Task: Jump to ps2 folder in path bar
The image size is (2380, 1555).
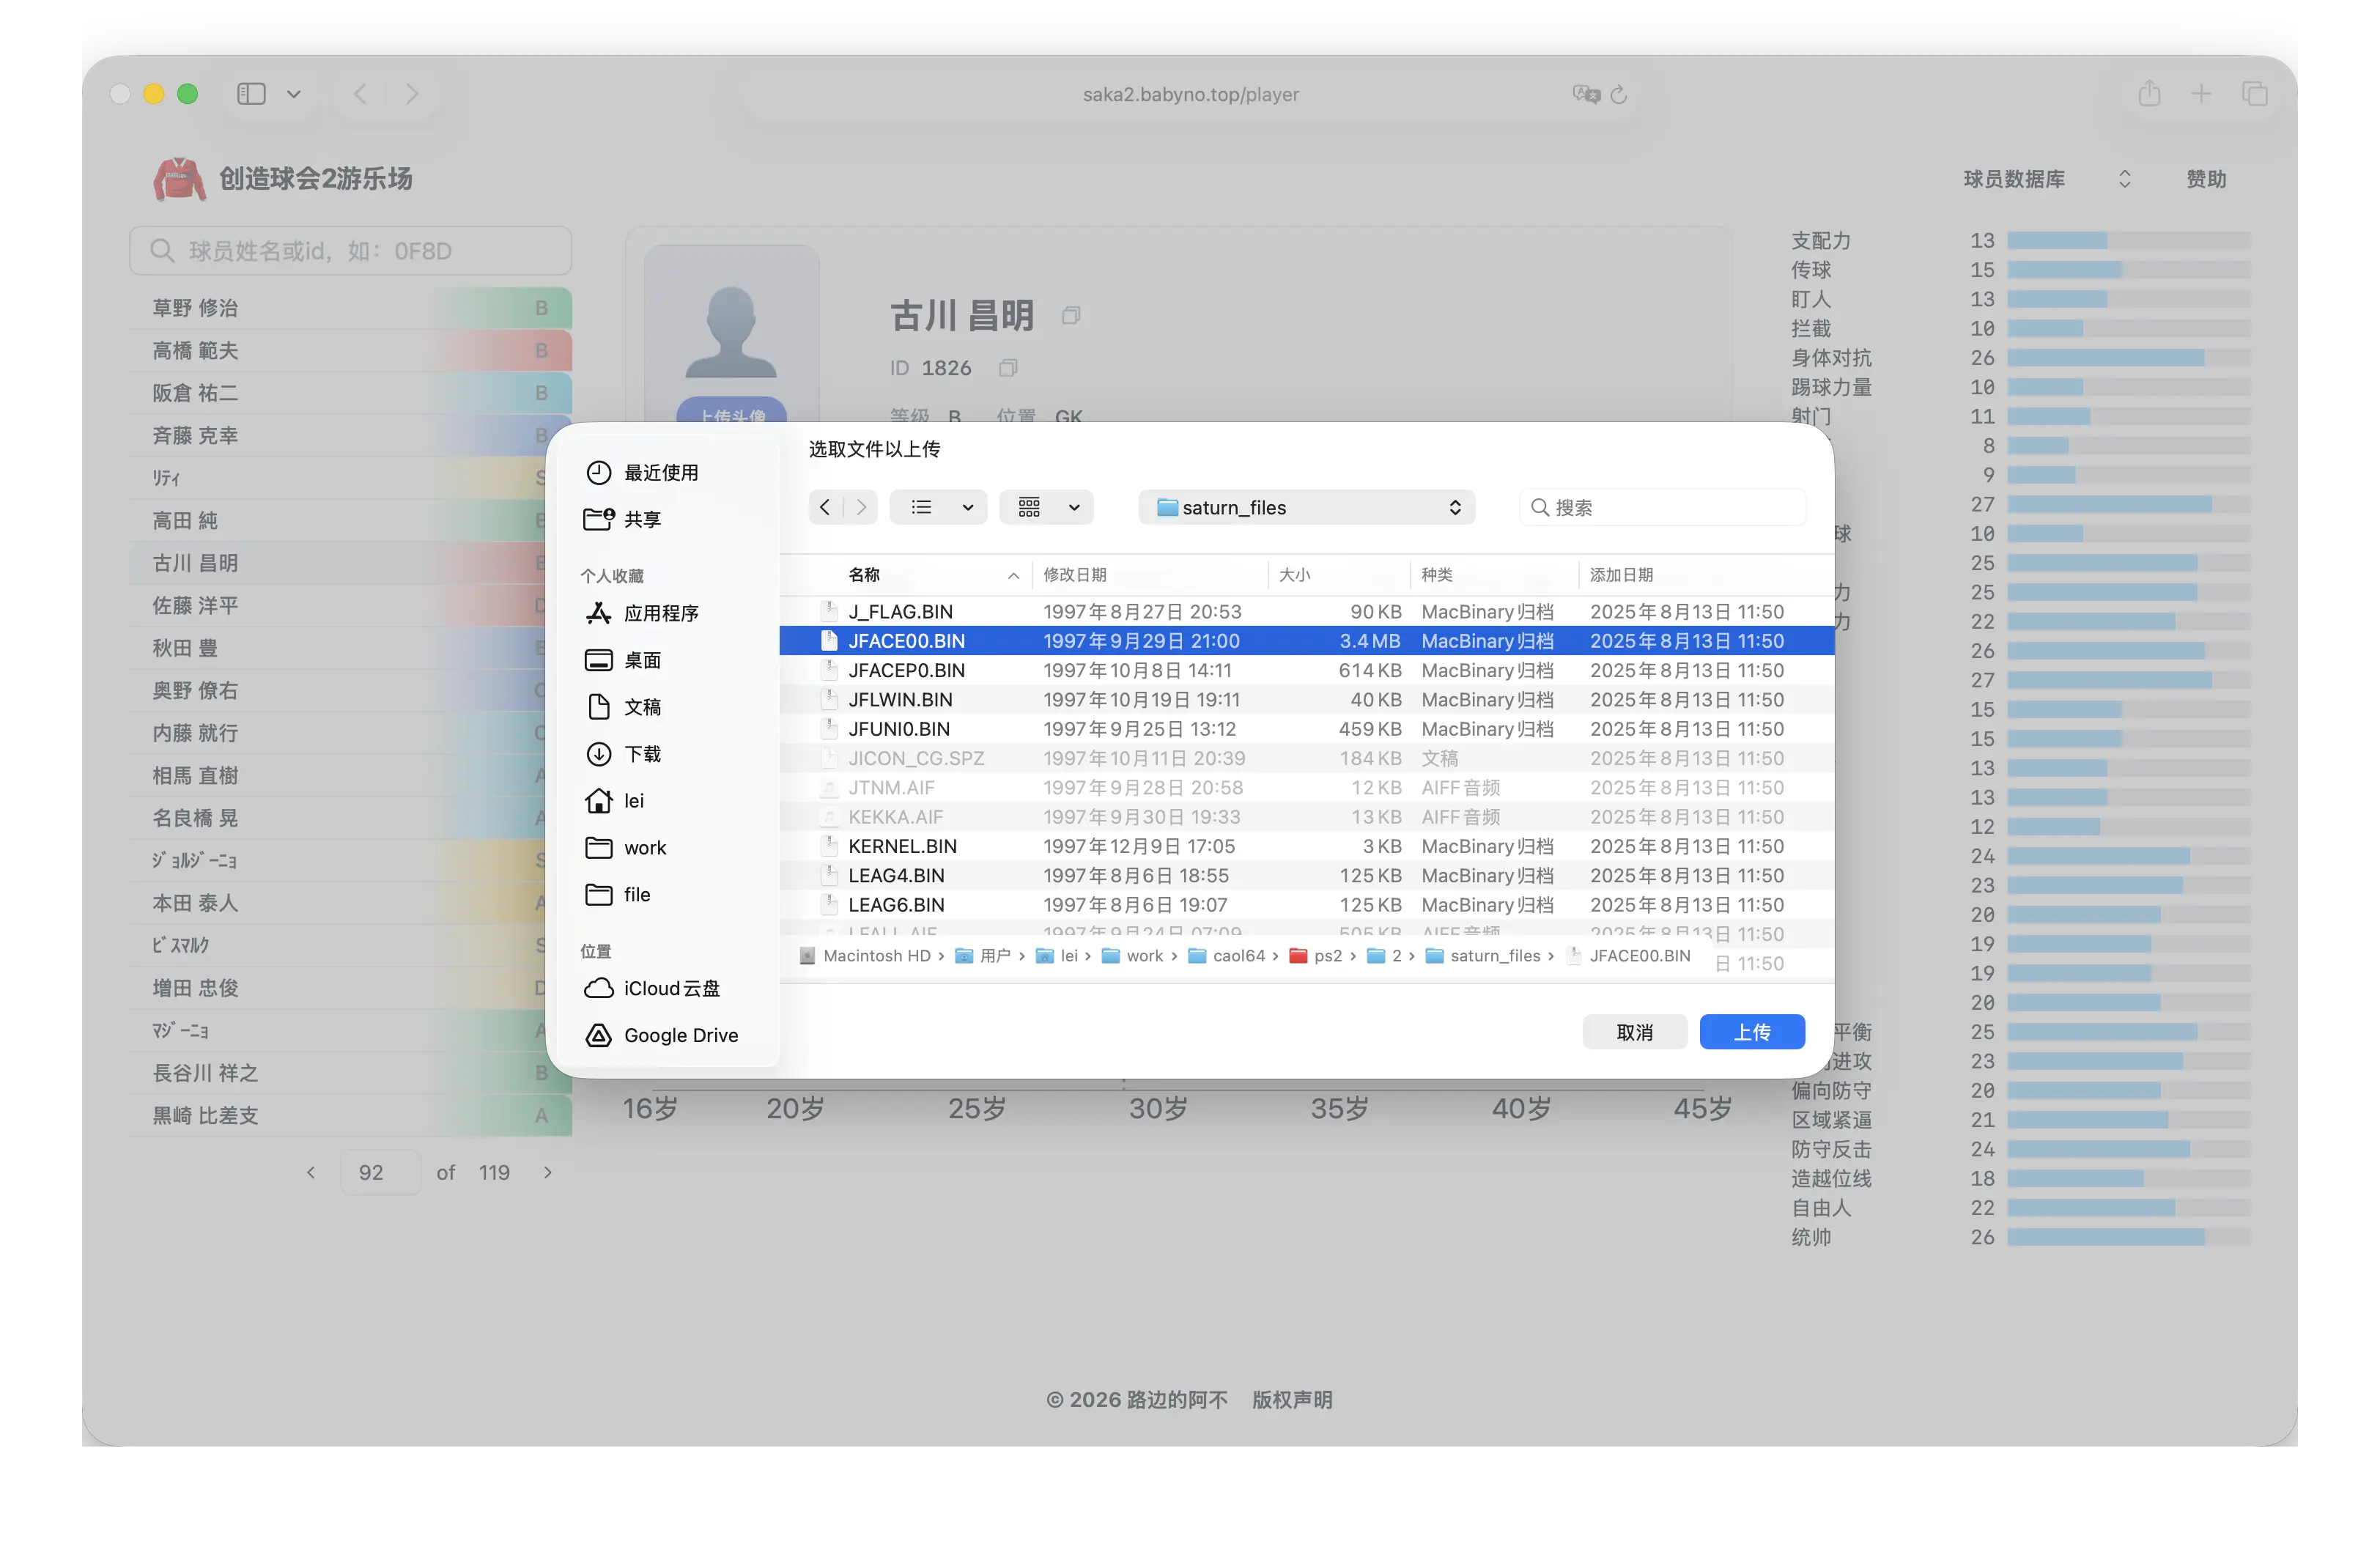Action: (1316, 956)
